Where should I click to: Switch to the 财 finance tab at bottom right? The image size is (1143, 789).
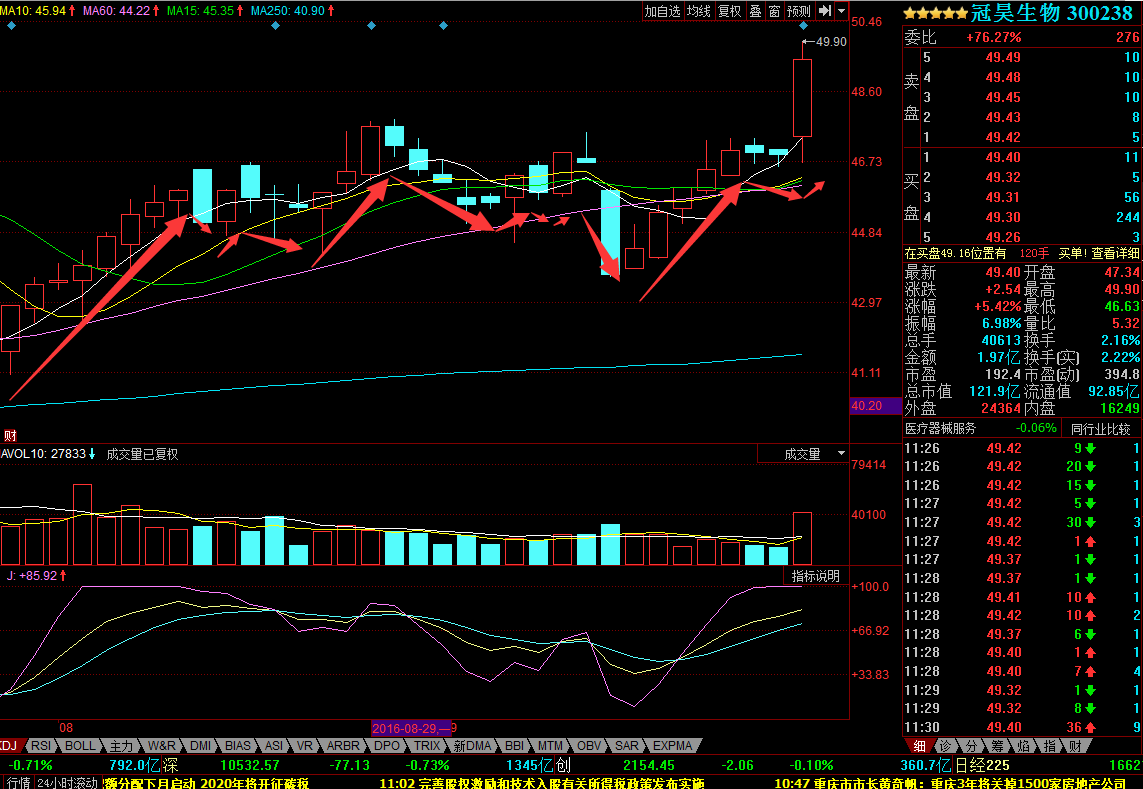click(1075, 745)
